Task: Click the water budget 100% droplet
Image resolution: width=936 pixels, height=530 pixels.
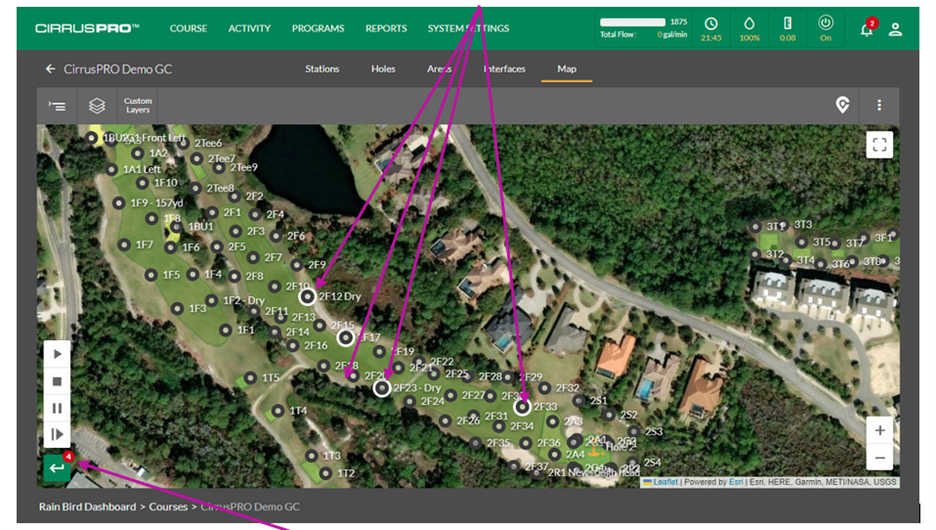Action: tap(749, 28)
